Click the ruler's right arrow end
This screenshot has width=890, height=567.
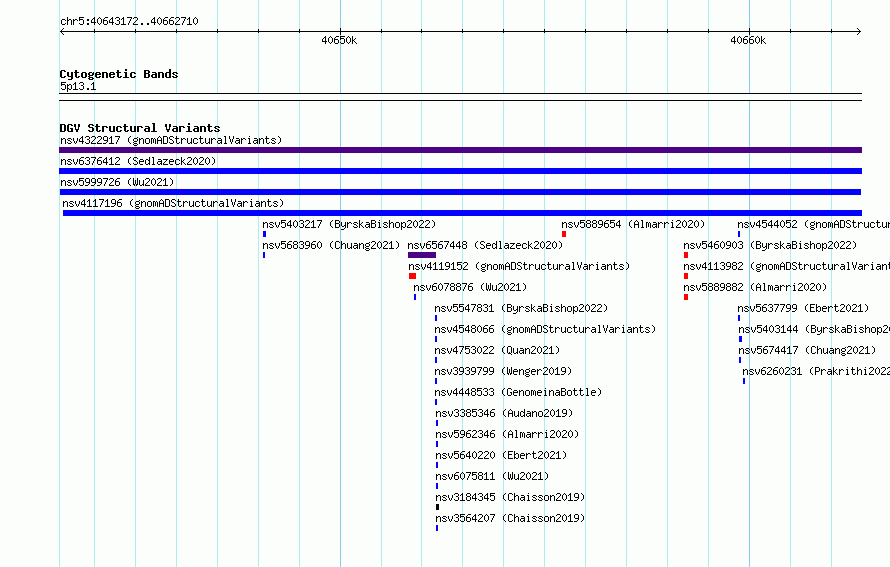pos(858,31)
